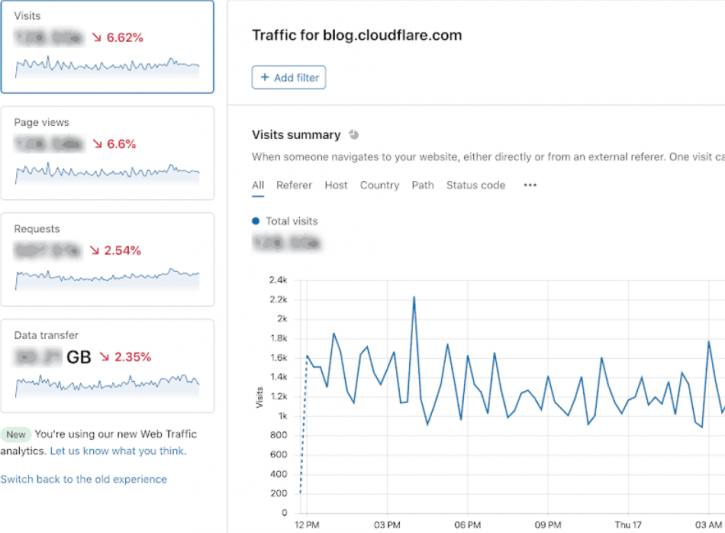The image size is (725, 533).
Task: Select the Page views metric card
Action: pyautogui.click(x=107, y=153)
